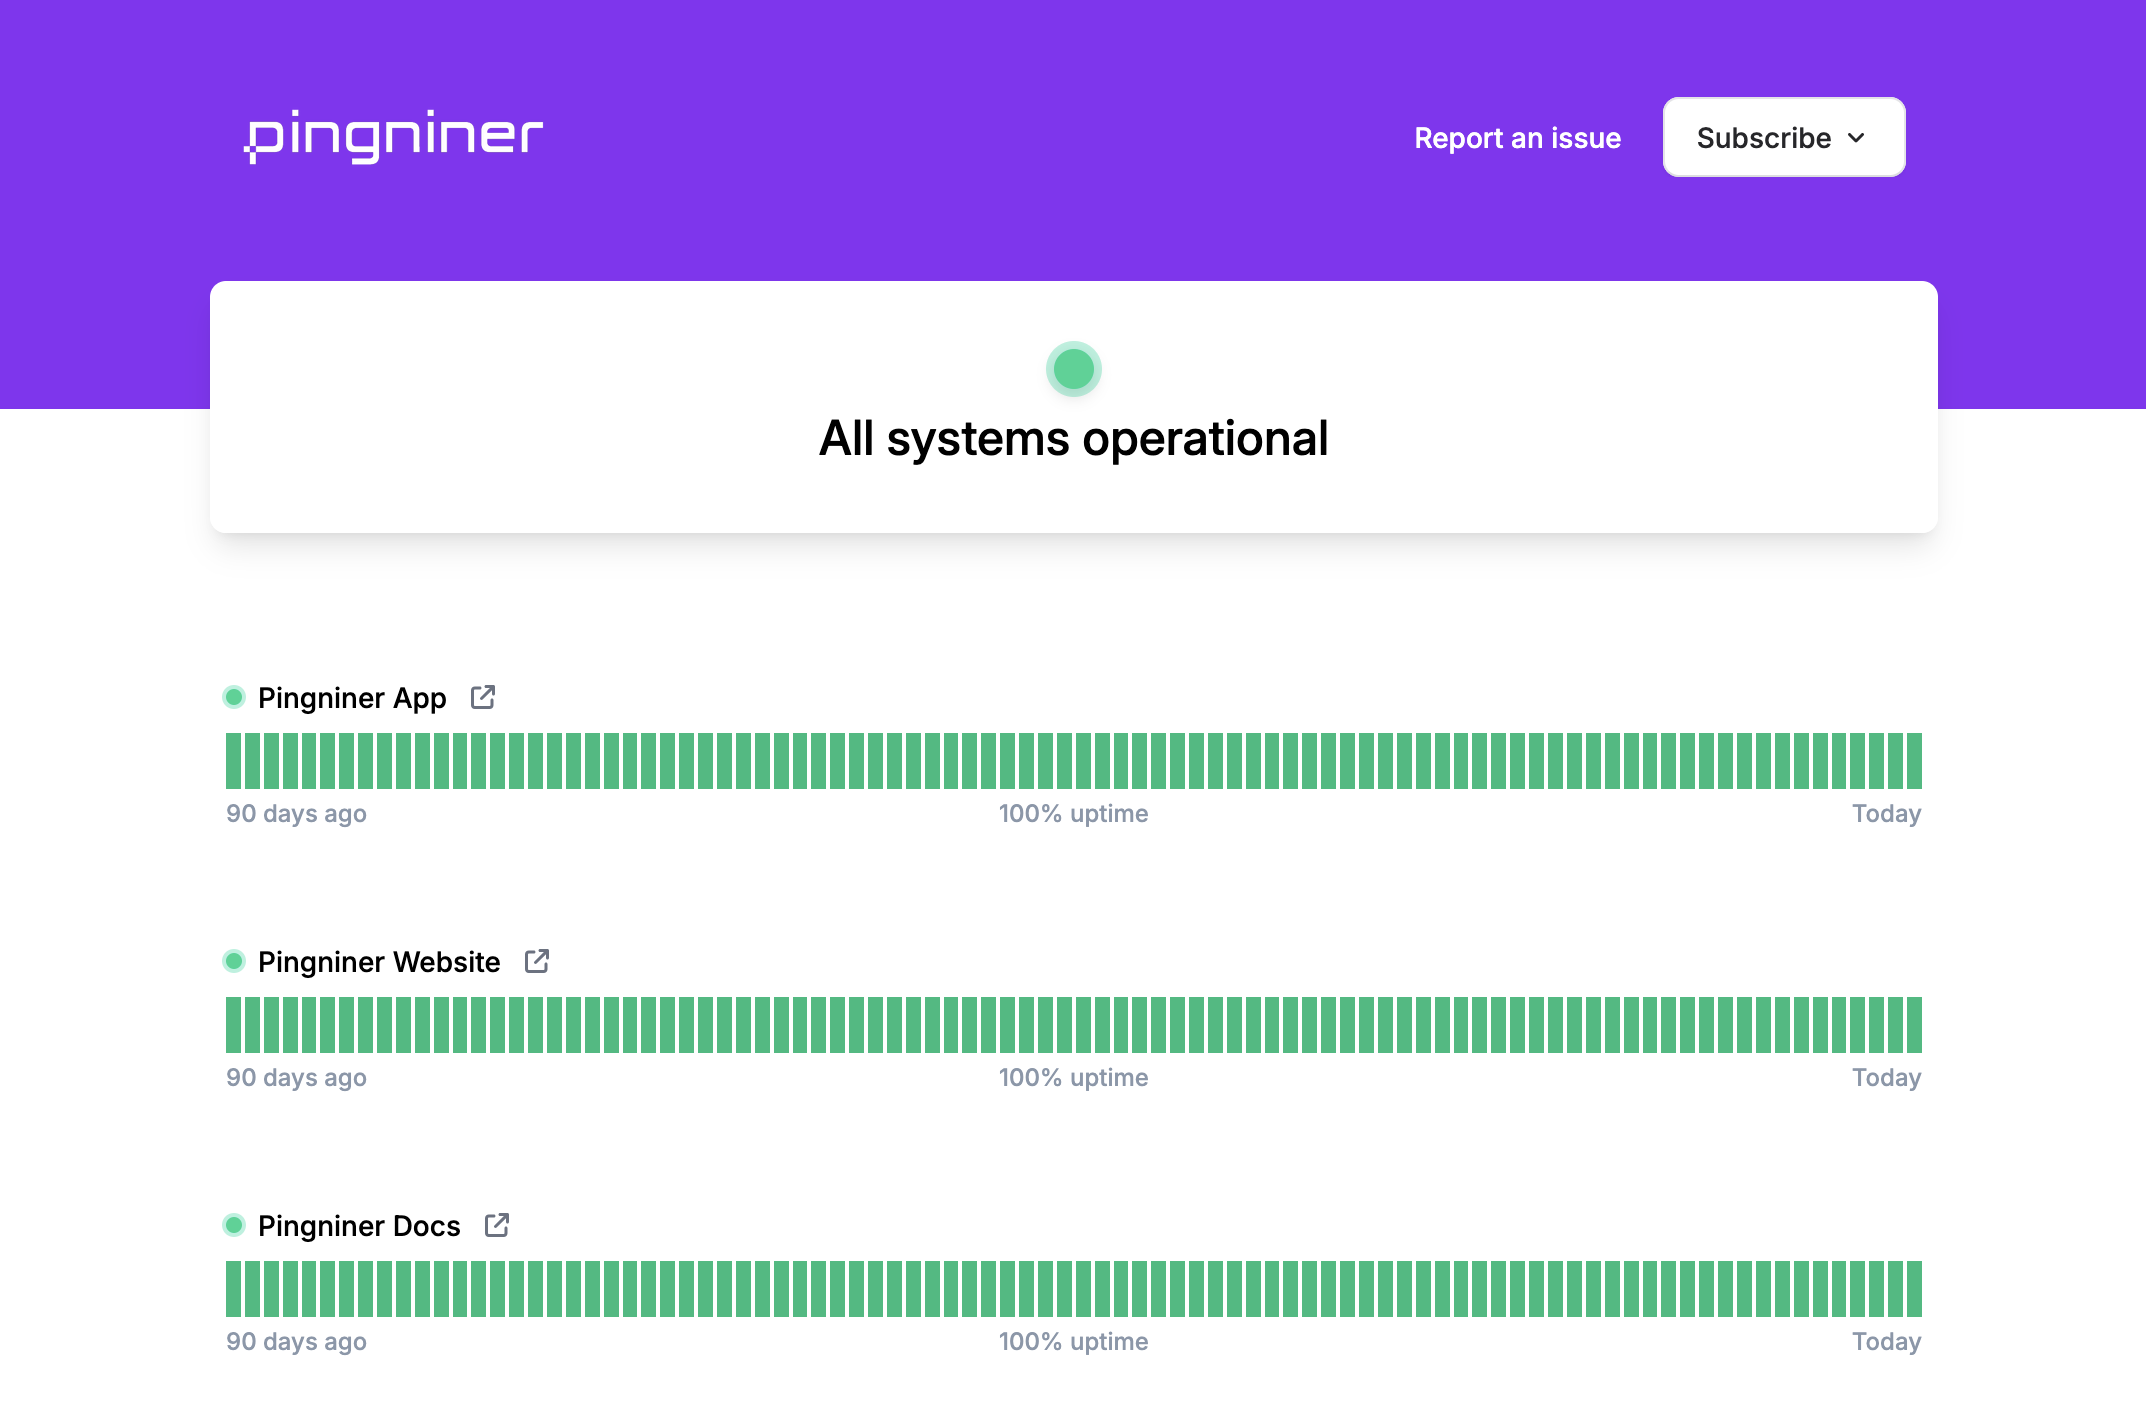The width and height of the screenshot is (2146, 1414).
Task: Click the Pingniner Website service name
Action: [x=379, y=962]
